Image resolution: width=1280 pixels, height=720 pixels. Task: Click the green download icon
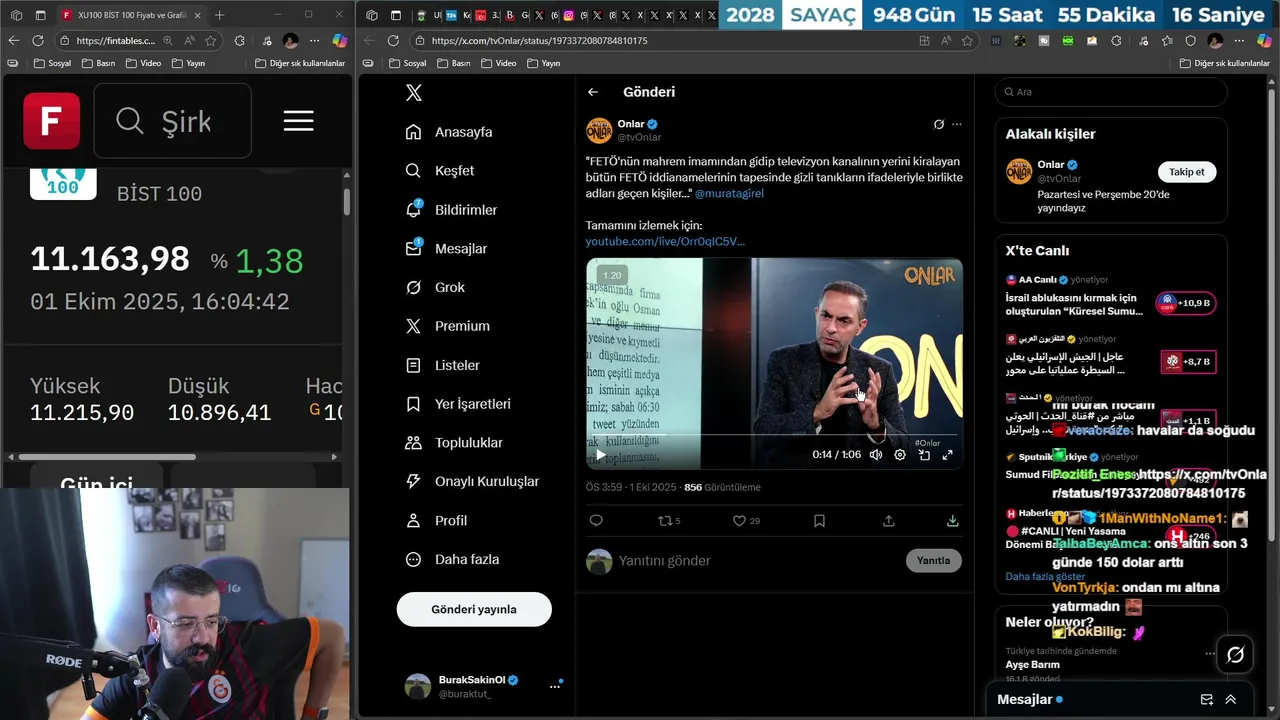pos(953,521)
